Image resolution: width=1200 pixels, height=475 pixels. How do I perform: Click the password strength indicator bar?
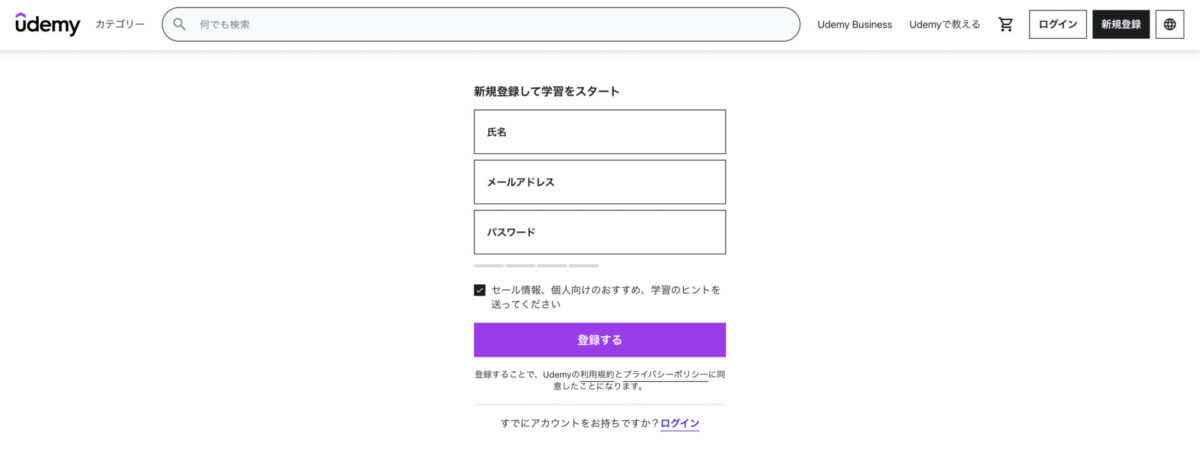[x=536, y=266]
